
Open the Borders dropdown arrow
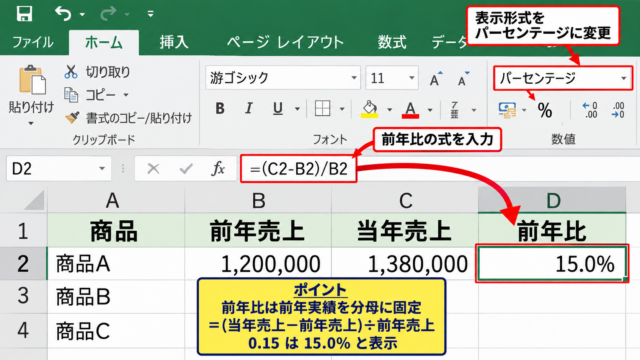click(x=342, y=109)
